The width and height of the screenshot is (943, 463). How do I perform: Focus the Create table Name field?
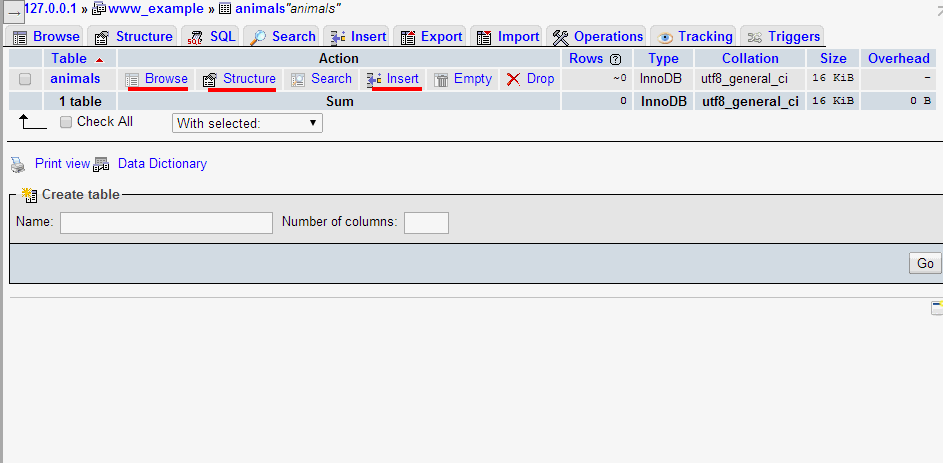tap(167, 222)
